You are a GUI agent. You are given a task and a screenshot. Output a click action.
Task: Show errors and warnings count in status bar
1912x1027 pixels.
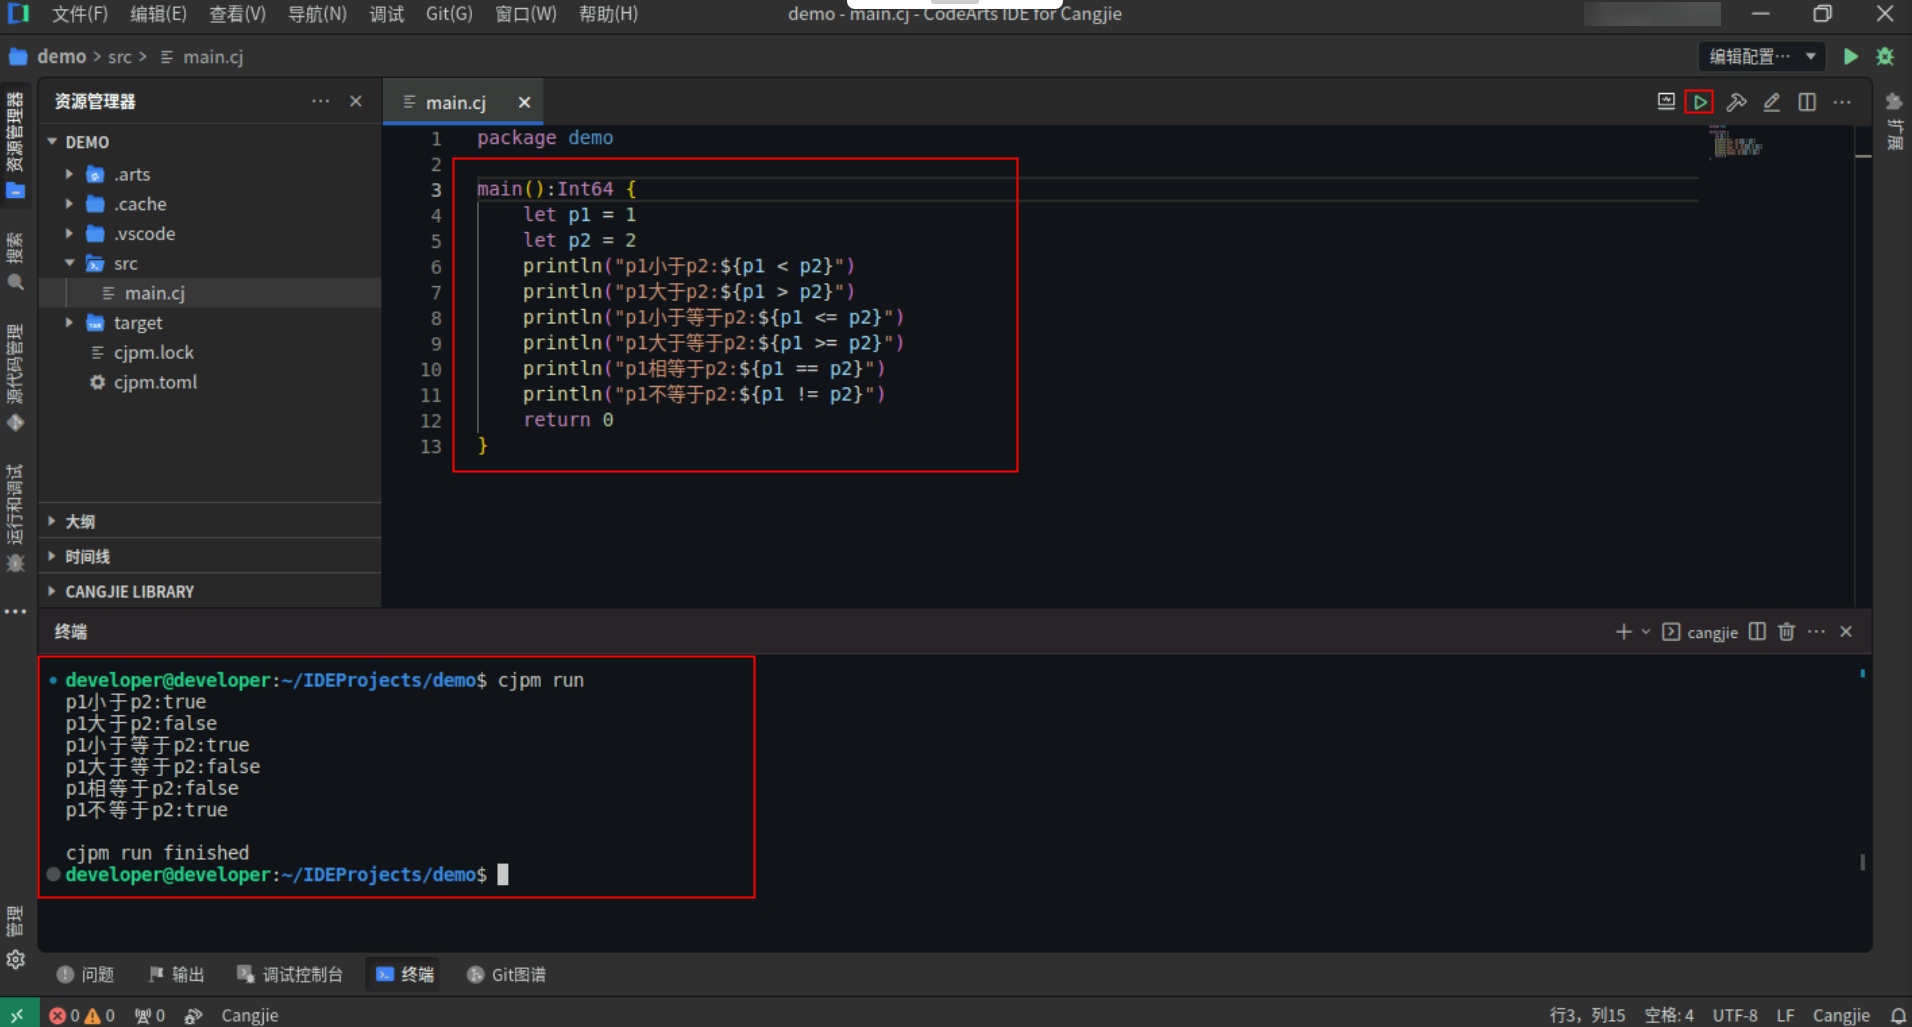82,1015
